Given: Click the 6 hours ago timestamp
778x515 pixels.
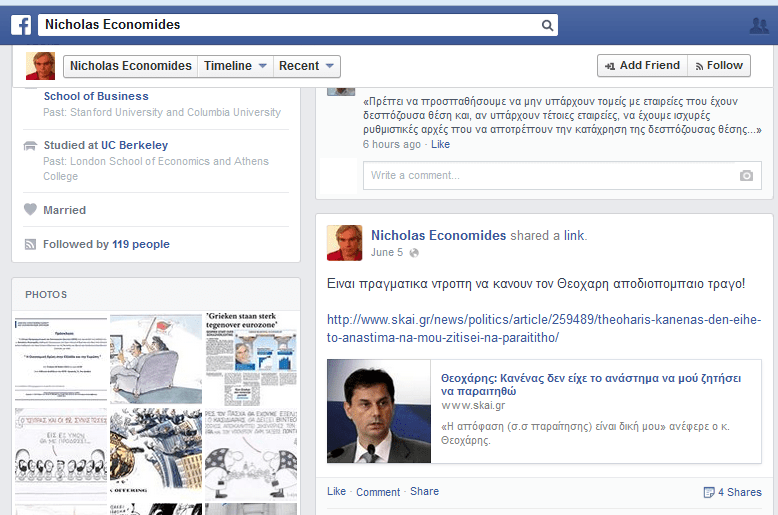Looking at the screenshot, I should [391, 144].
